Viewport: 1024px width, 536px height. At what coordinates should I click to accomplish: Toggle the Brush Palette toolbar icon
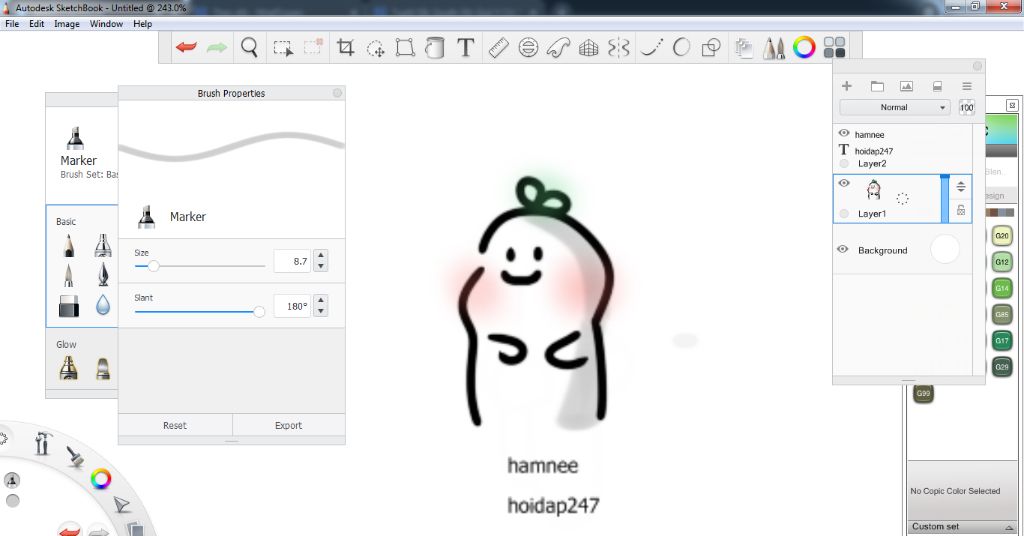coord(774,48)
